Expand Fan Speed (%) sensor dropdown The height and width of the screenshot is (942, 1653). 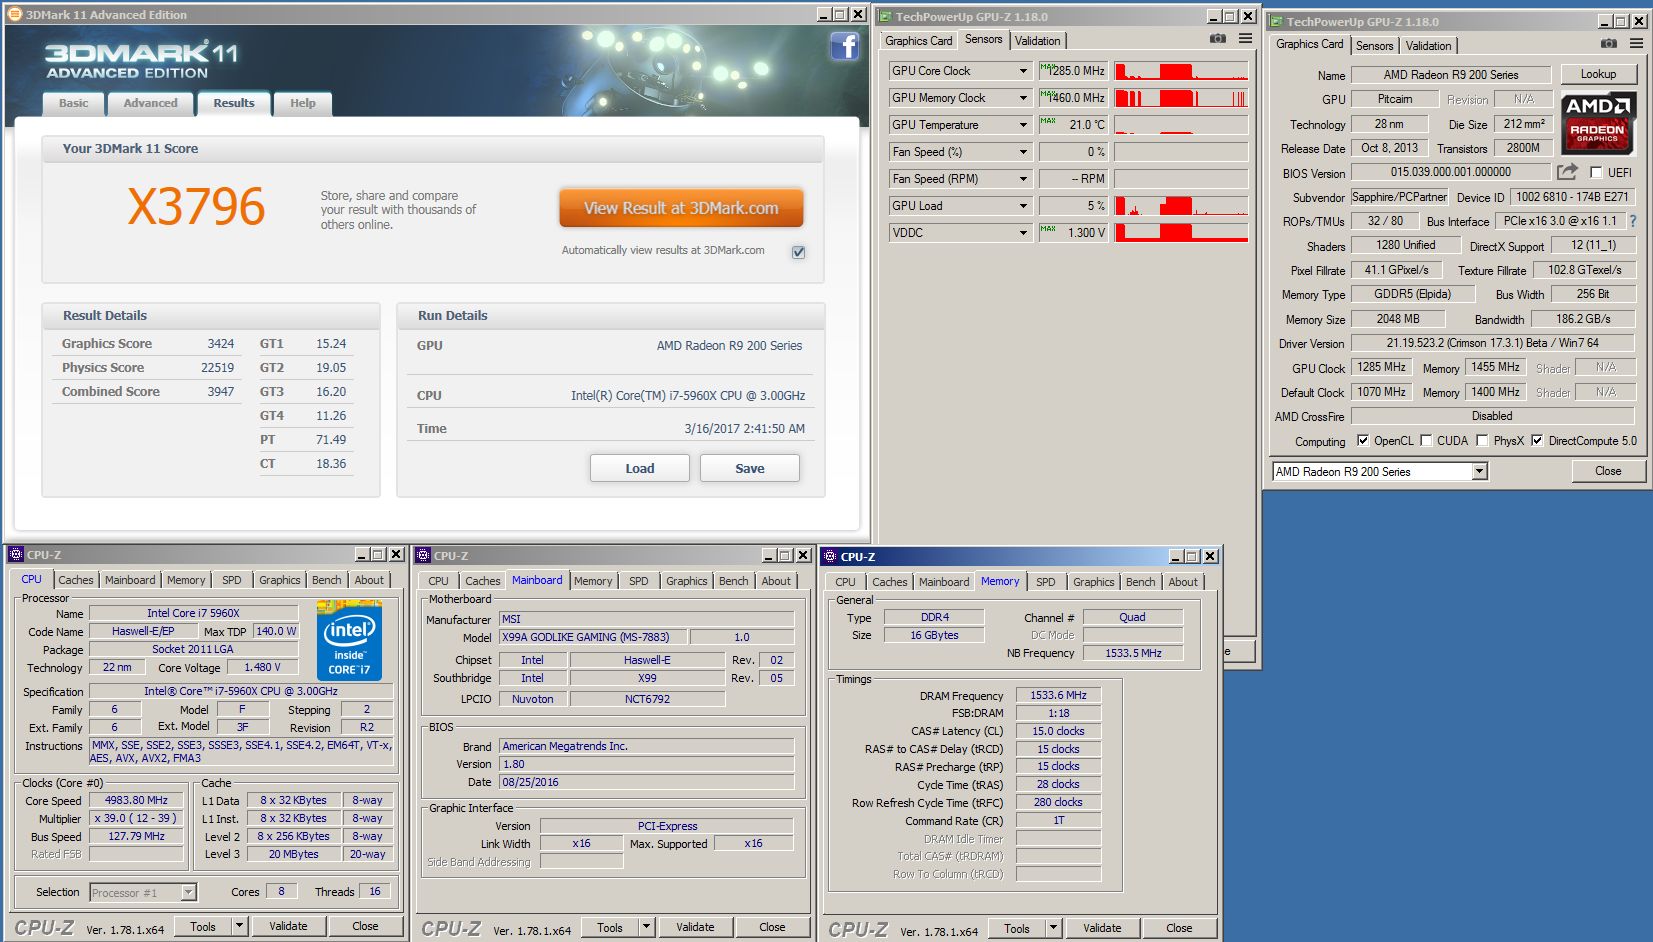coord(1023,152)
